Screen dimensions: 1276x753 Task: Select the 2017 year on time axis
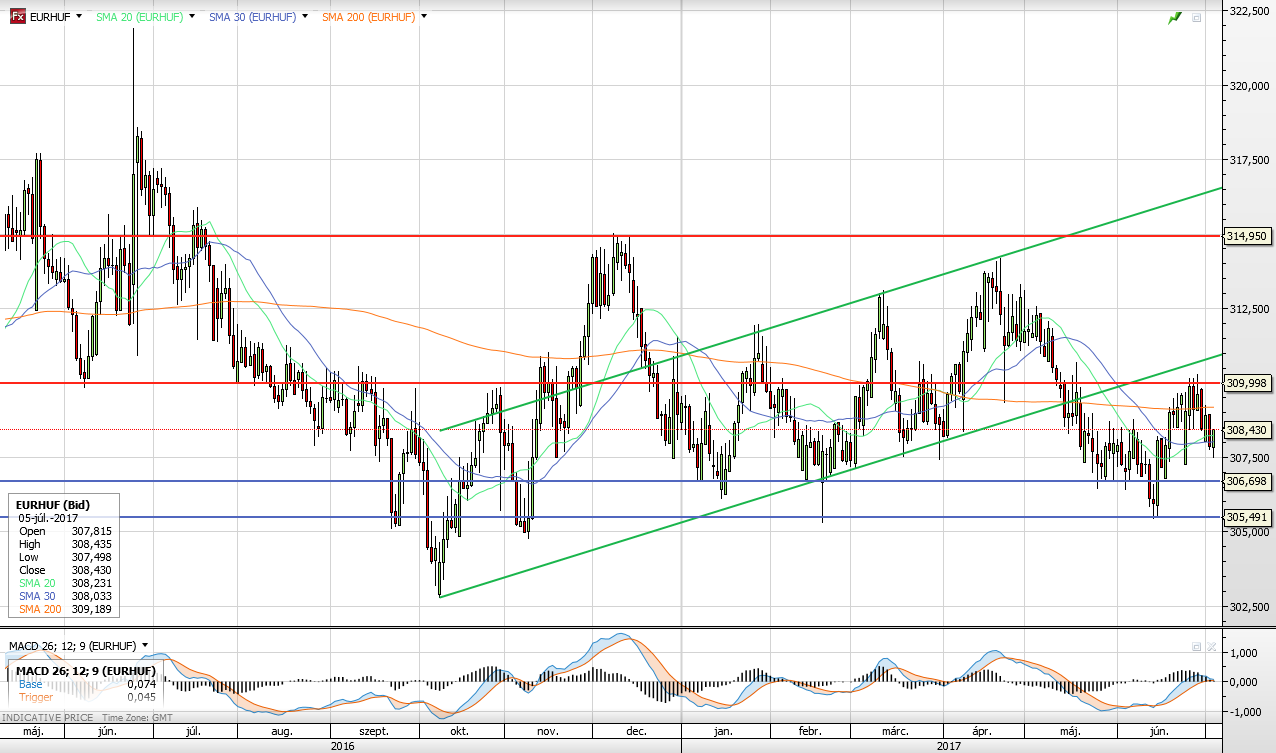click(949, 745)
